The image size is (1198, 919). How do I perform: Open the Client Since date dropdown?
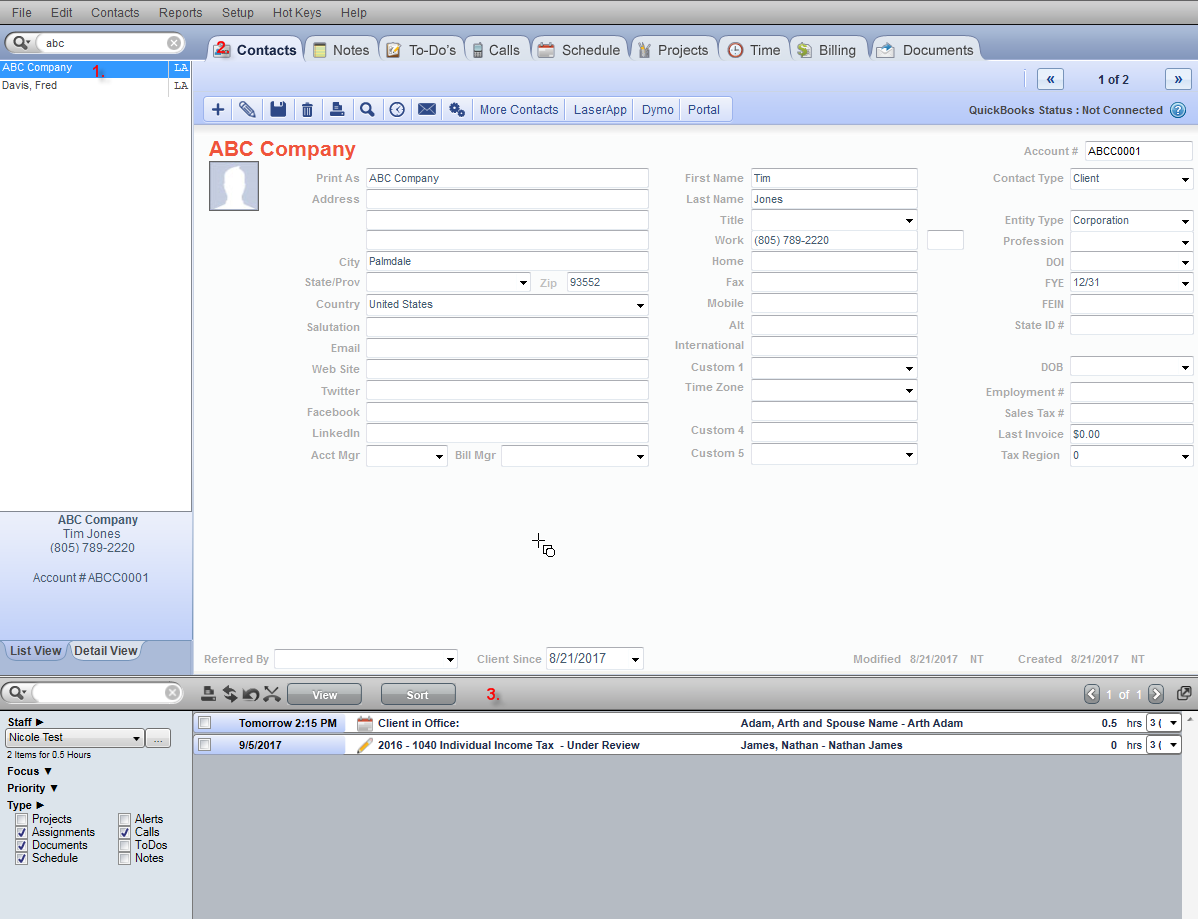click(635, 659)
